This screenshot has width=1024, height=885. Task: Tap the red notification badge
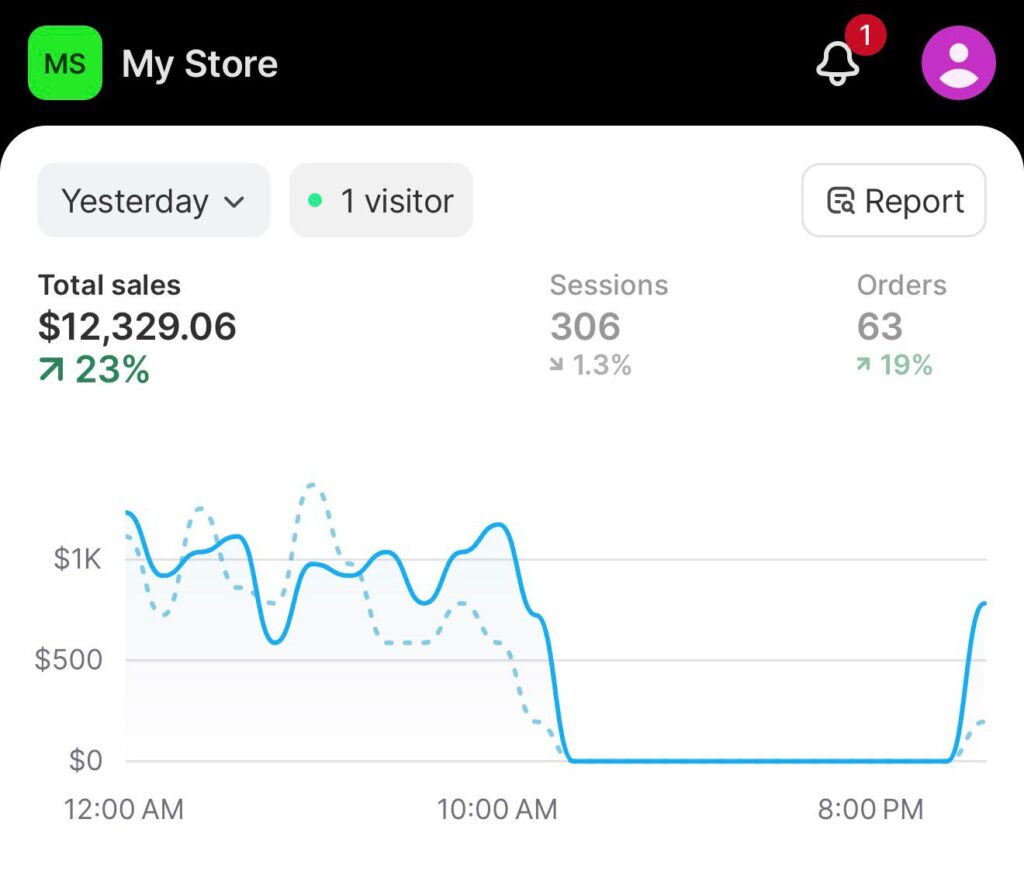point(865,37)
